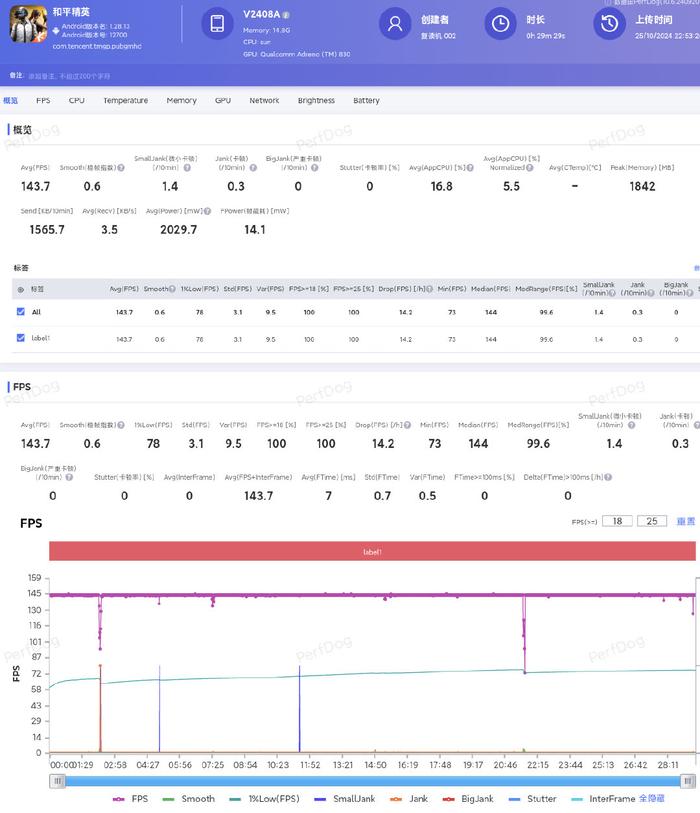This screenshot has width=700, height=813.
Task: Click the duration clock icon
Action: pyautogui.click(x=499, y=25)
